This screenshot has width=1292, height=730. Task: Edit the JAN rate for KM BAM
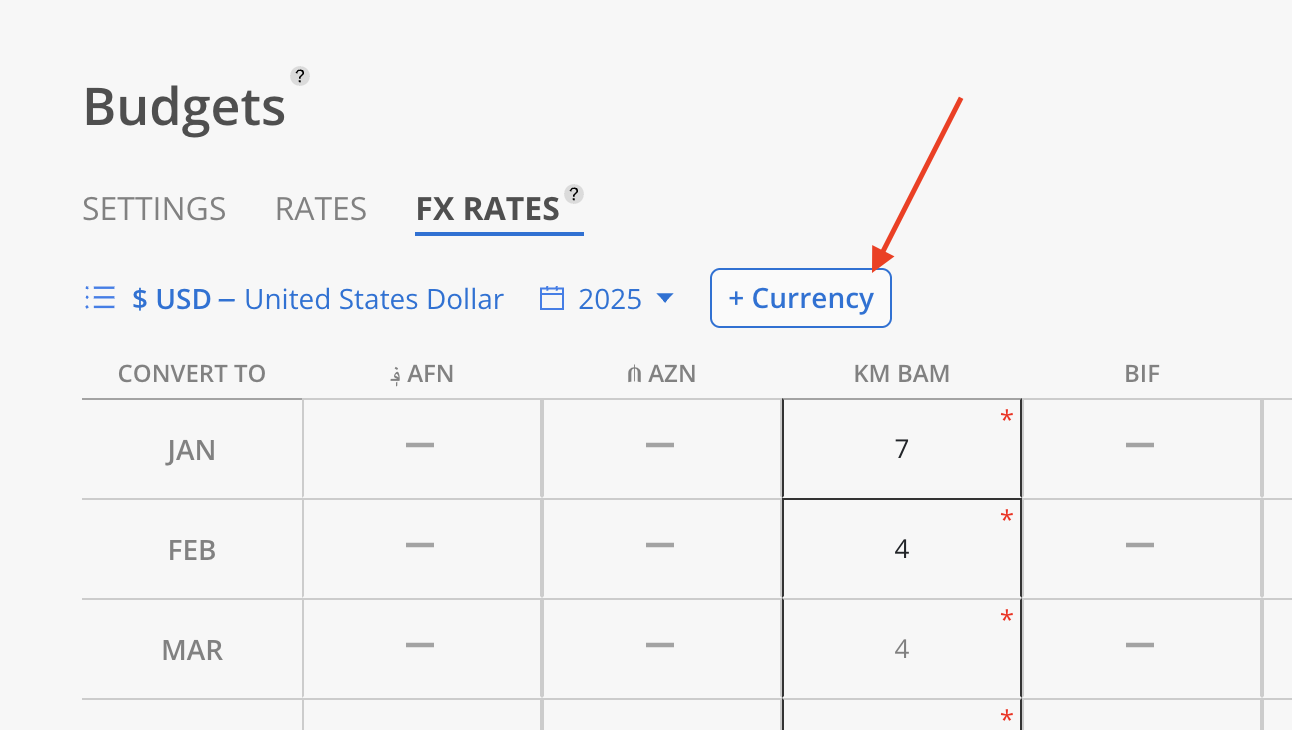pyautogui.click(x=902, y=449)
